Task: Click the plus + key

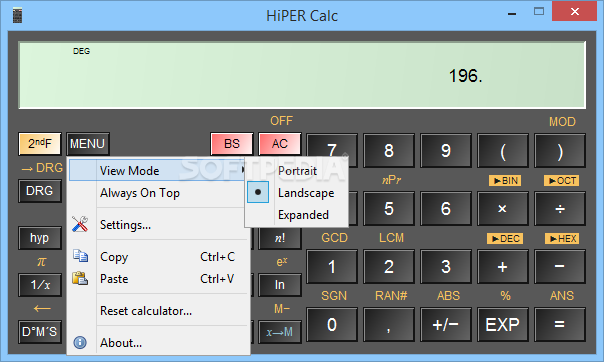Action: click(503, 266)
